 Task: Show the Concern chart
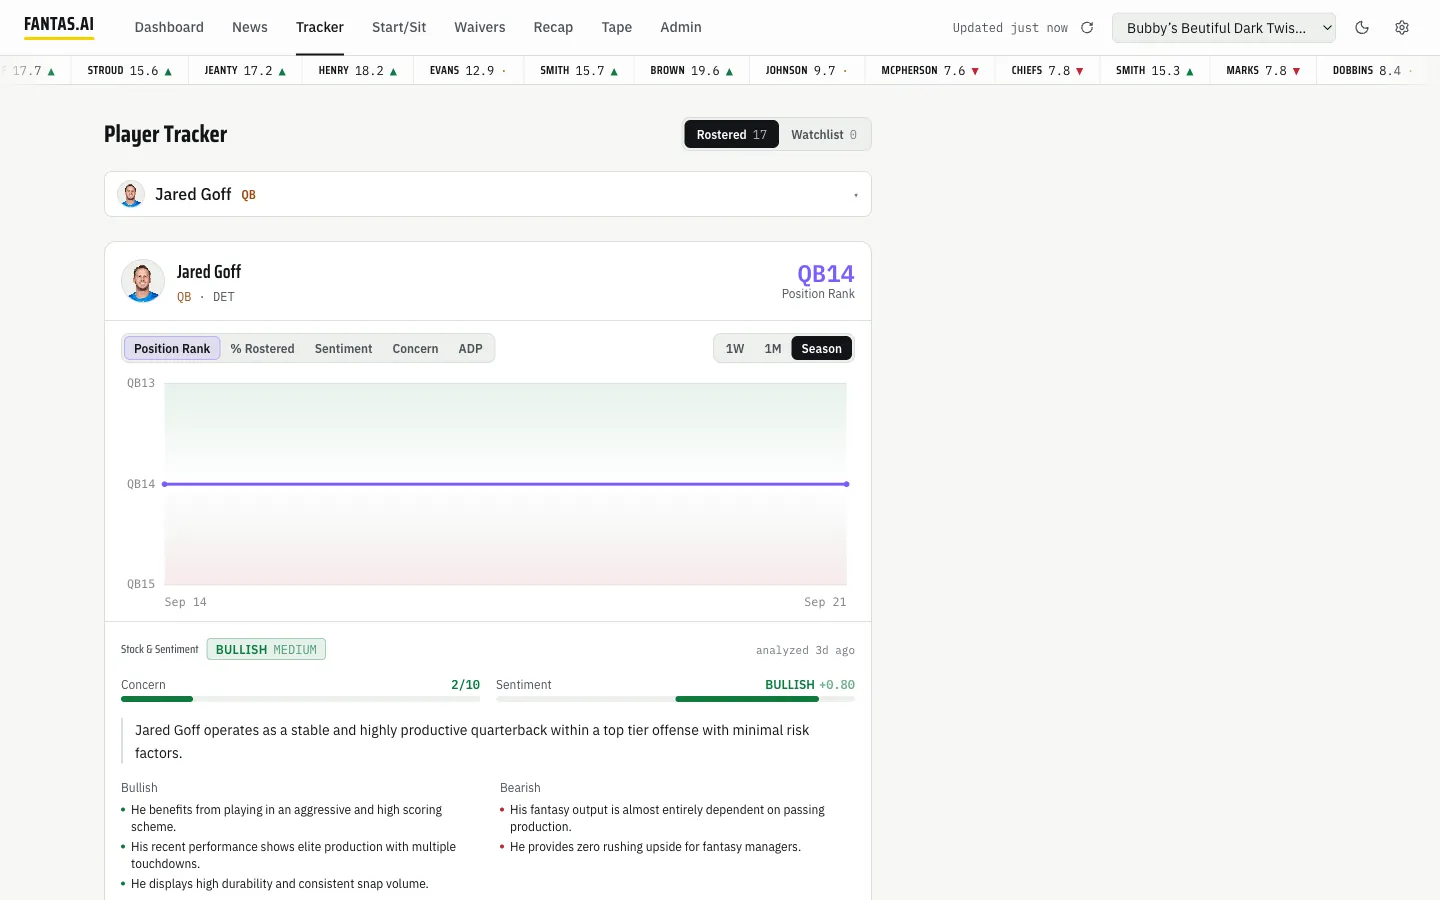(x=415, y=349)
